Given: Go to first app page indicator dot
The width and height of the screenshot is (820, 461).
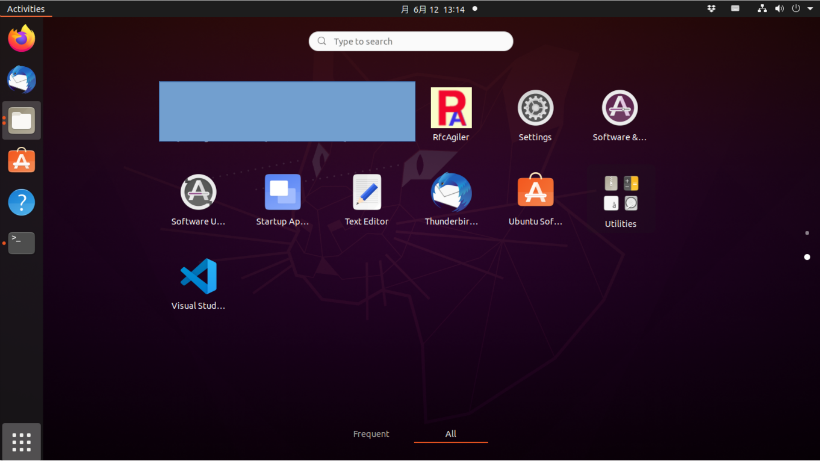Looking at the screenshot, I should (x=807, y=233).
